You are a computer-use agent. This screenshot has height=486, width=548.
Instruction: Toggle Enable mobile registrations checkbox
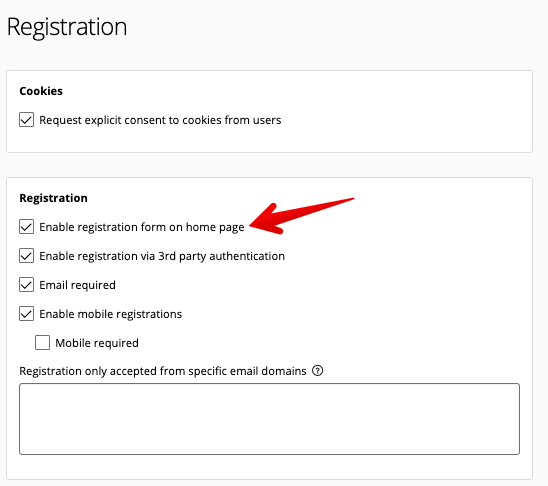pos(27,314)
